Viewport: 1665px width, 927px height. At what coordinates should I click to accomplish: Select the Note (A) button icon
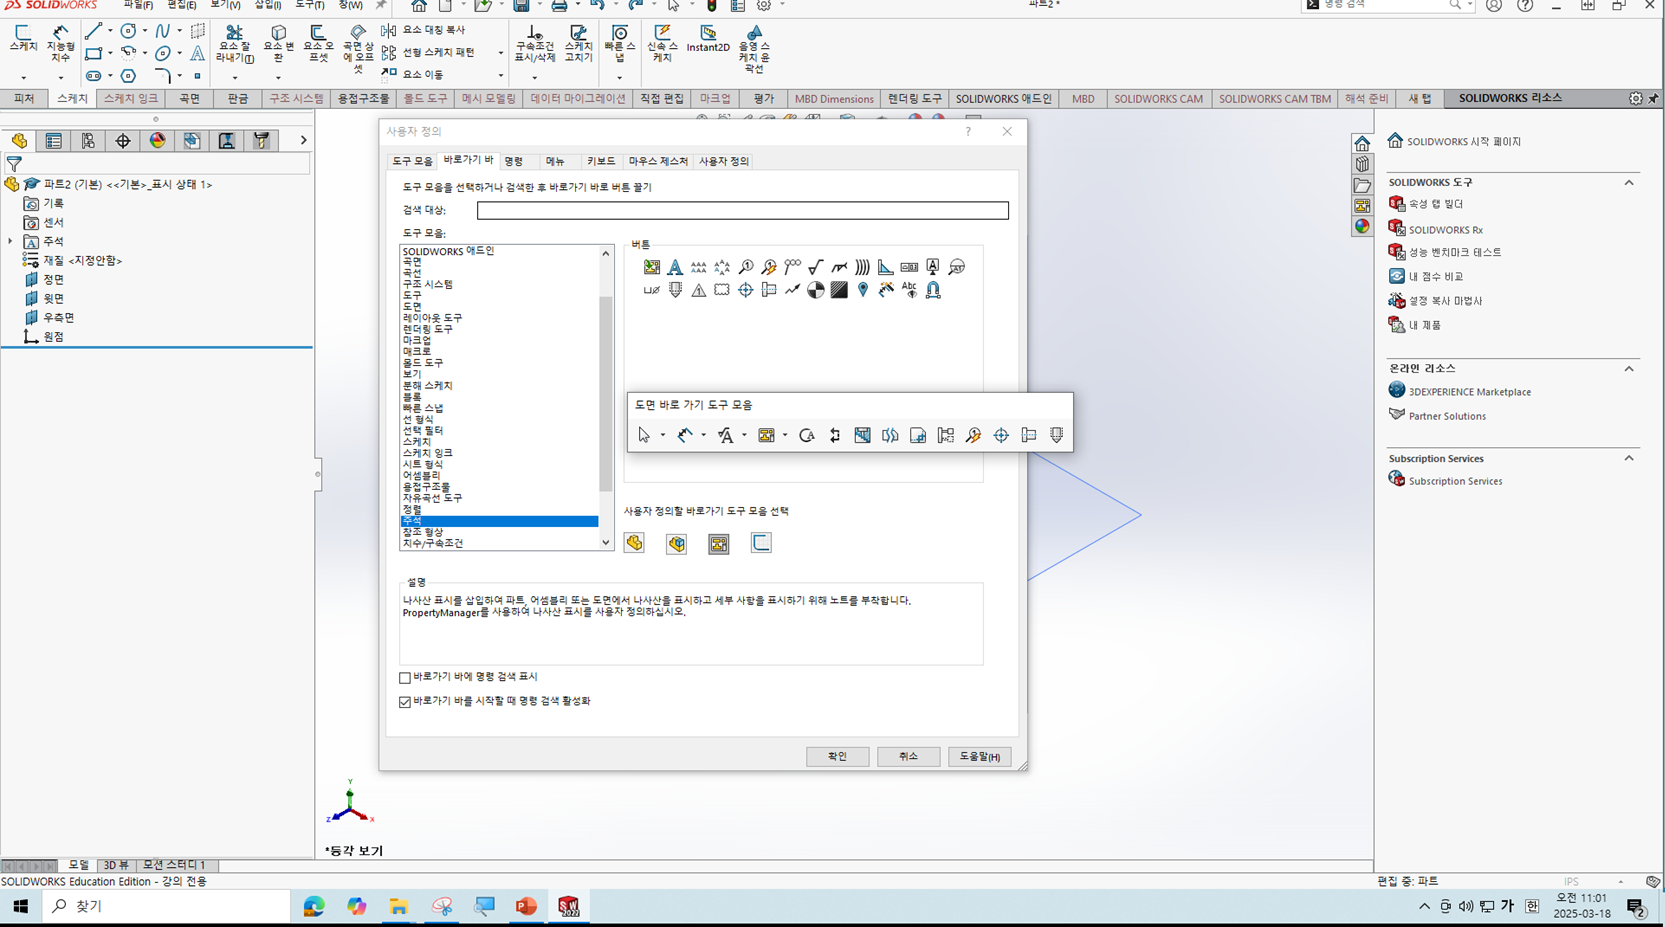[x=675, y=267]
